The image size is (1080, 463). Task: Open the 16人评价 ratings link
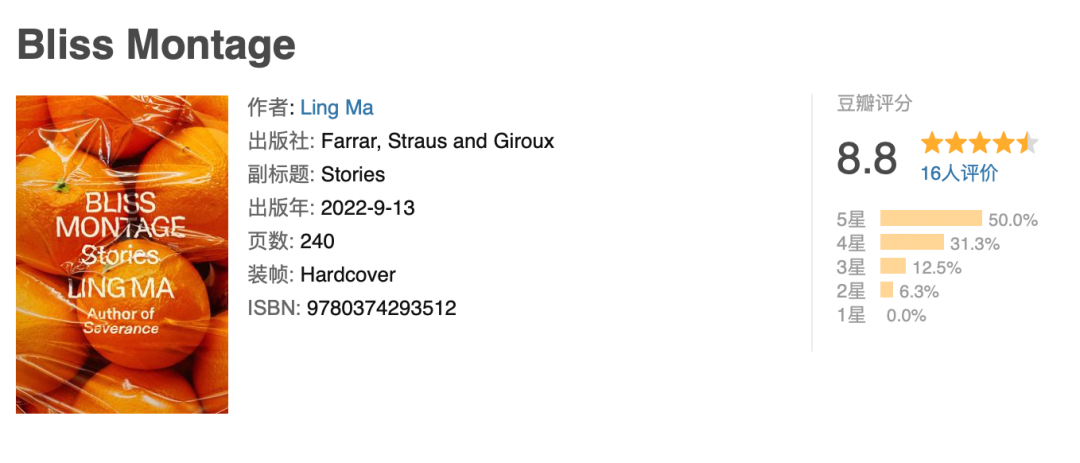point(959,173)
